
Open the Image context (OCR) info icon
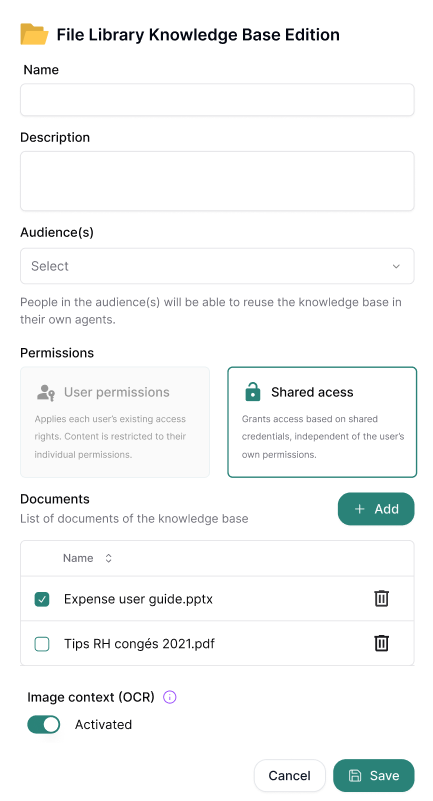(x=170, y=697)
